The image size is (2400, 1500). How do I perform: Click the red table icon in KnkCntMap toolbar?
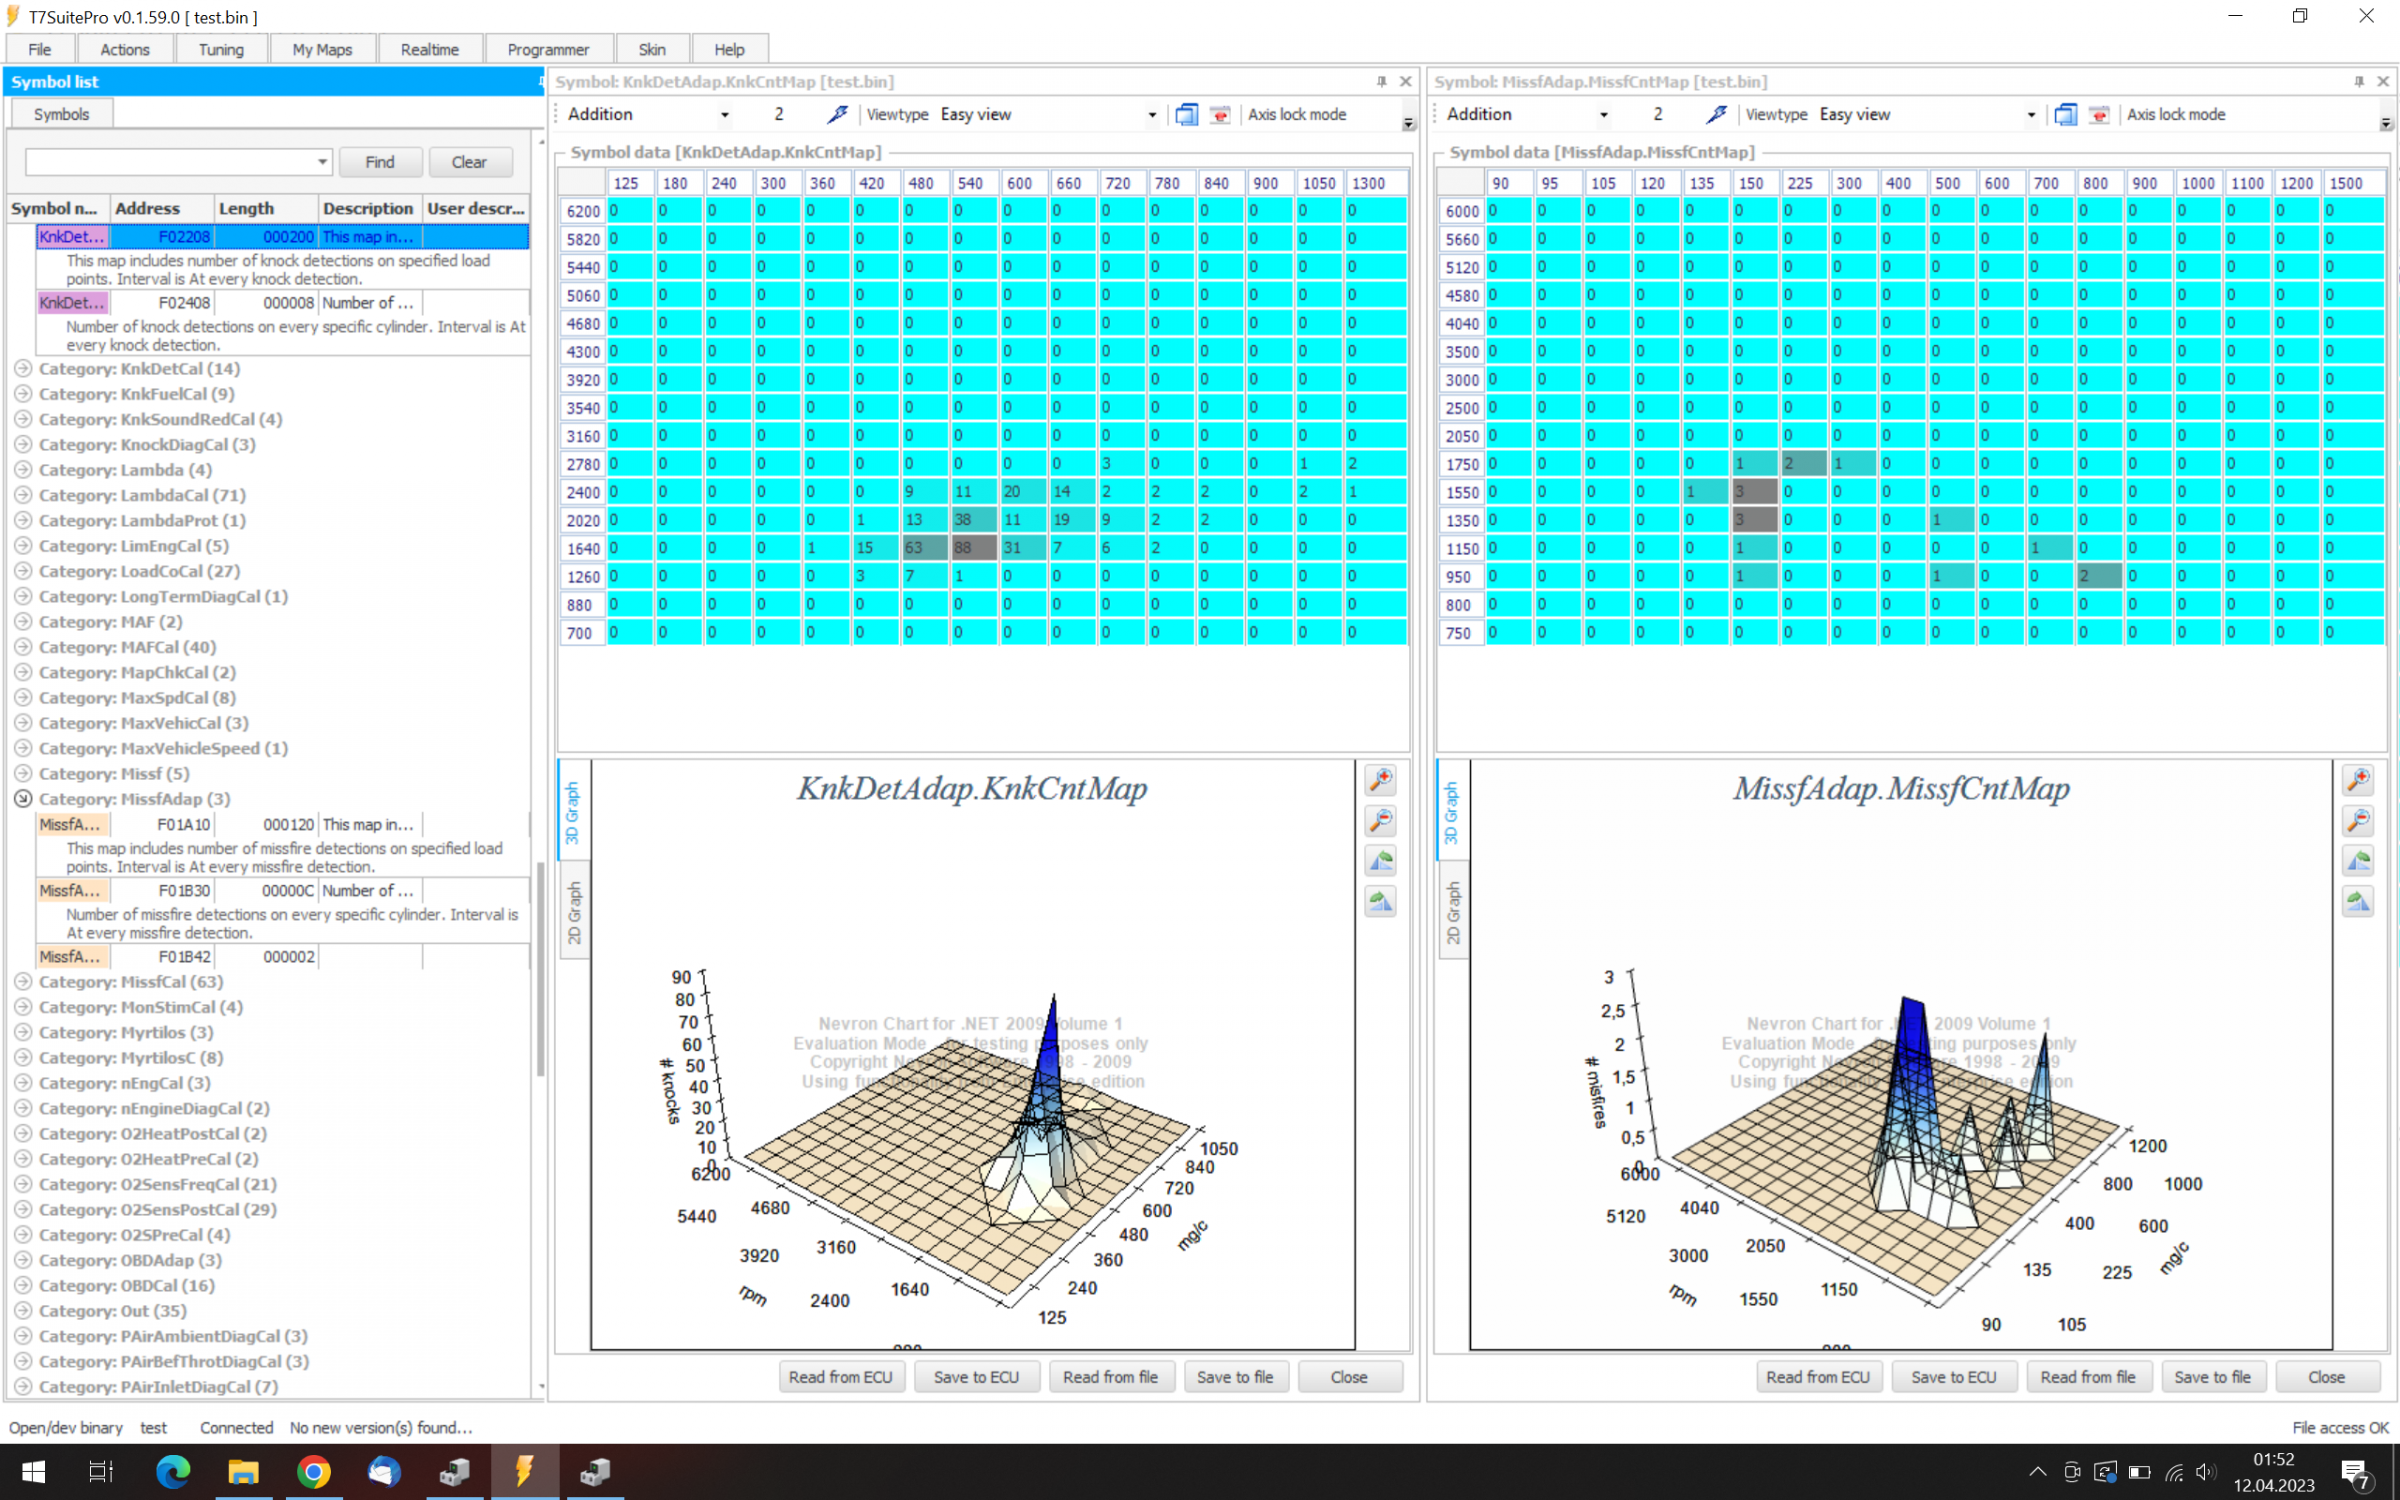1219,114
